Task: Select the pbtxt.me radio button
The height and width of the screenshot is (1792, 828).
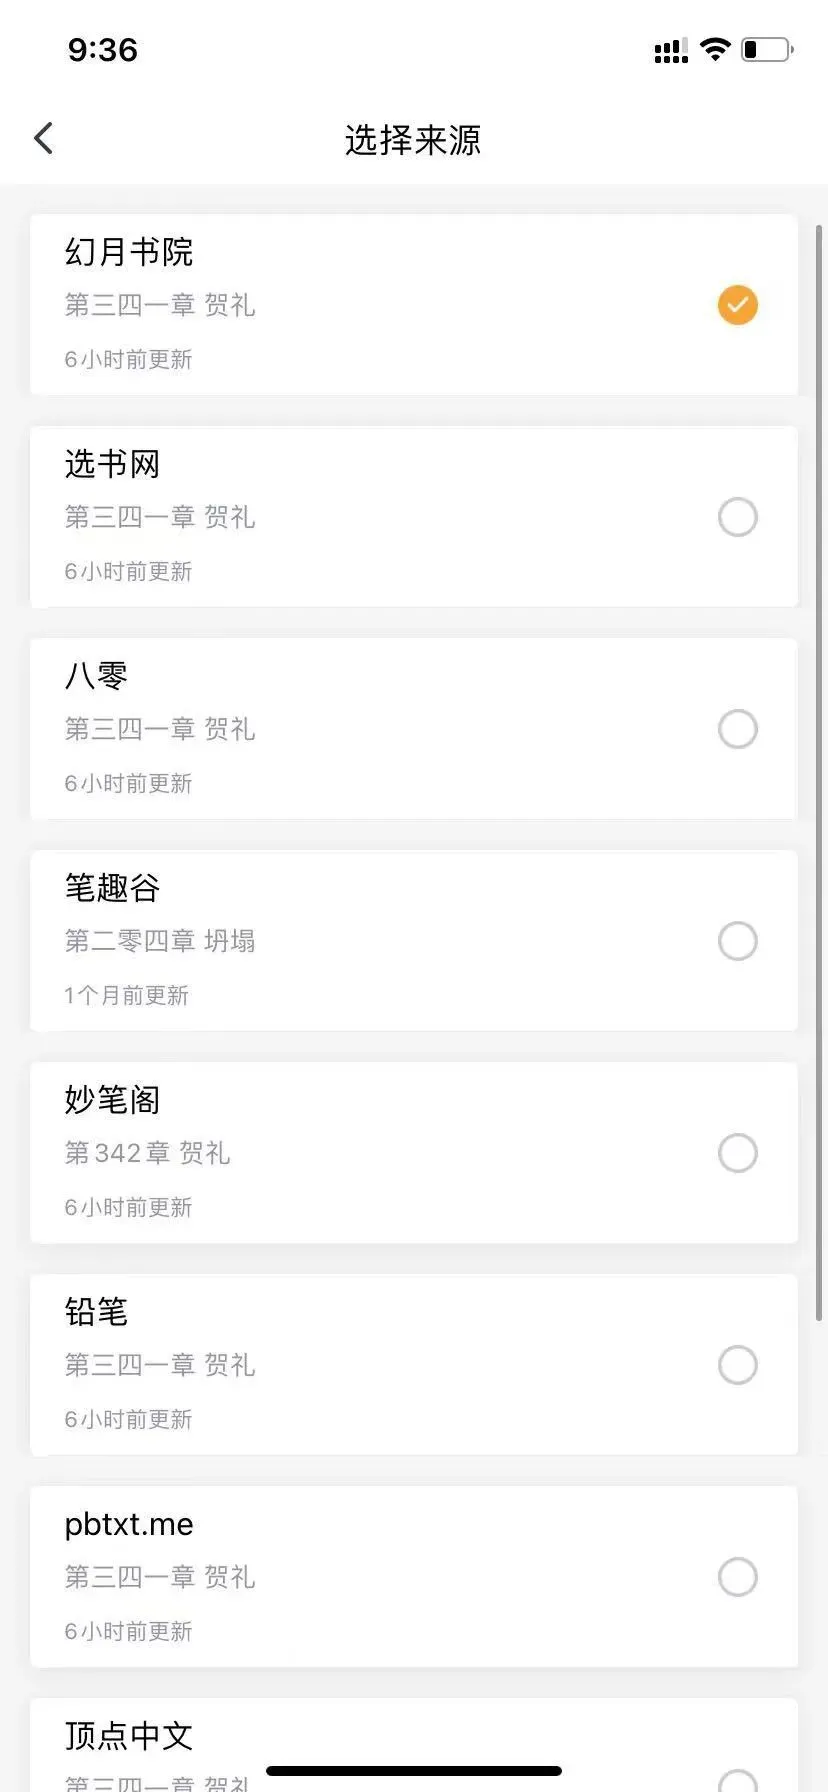Action: tap(737, 1577)
